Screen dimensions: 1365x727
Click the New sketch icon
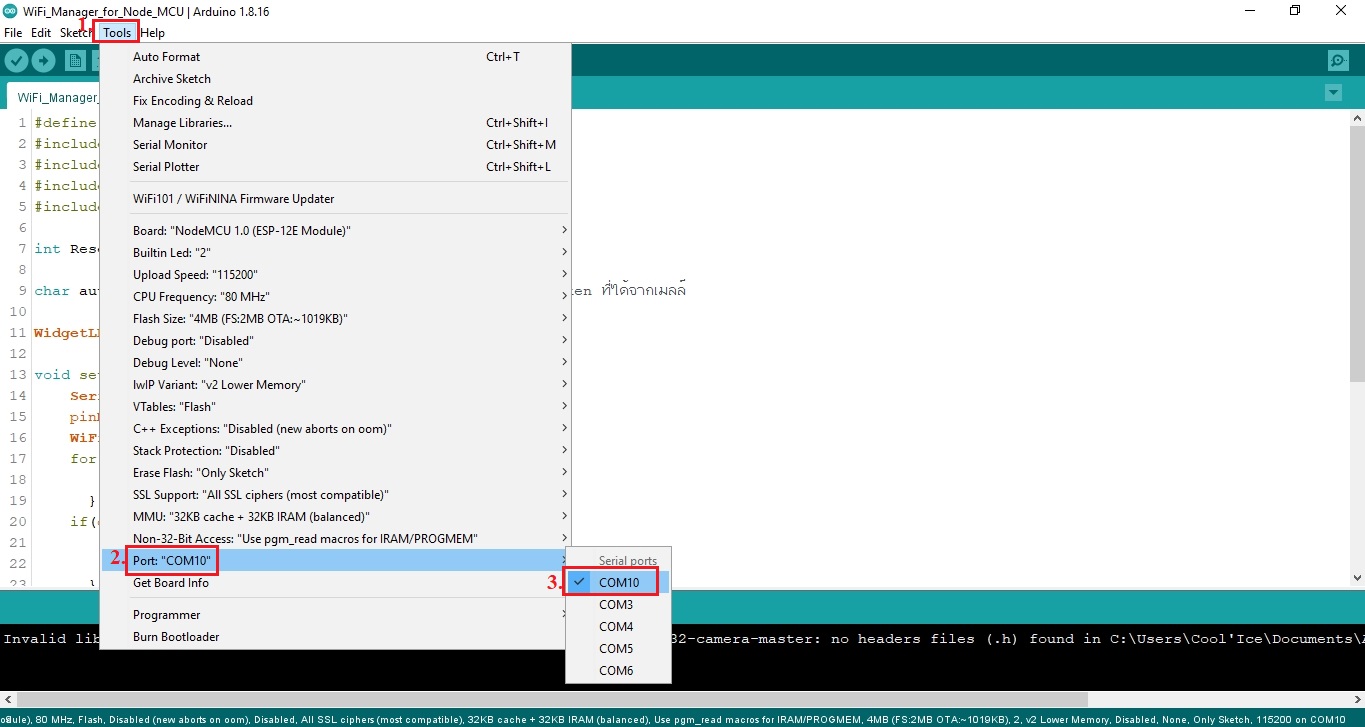coord(75,60)
